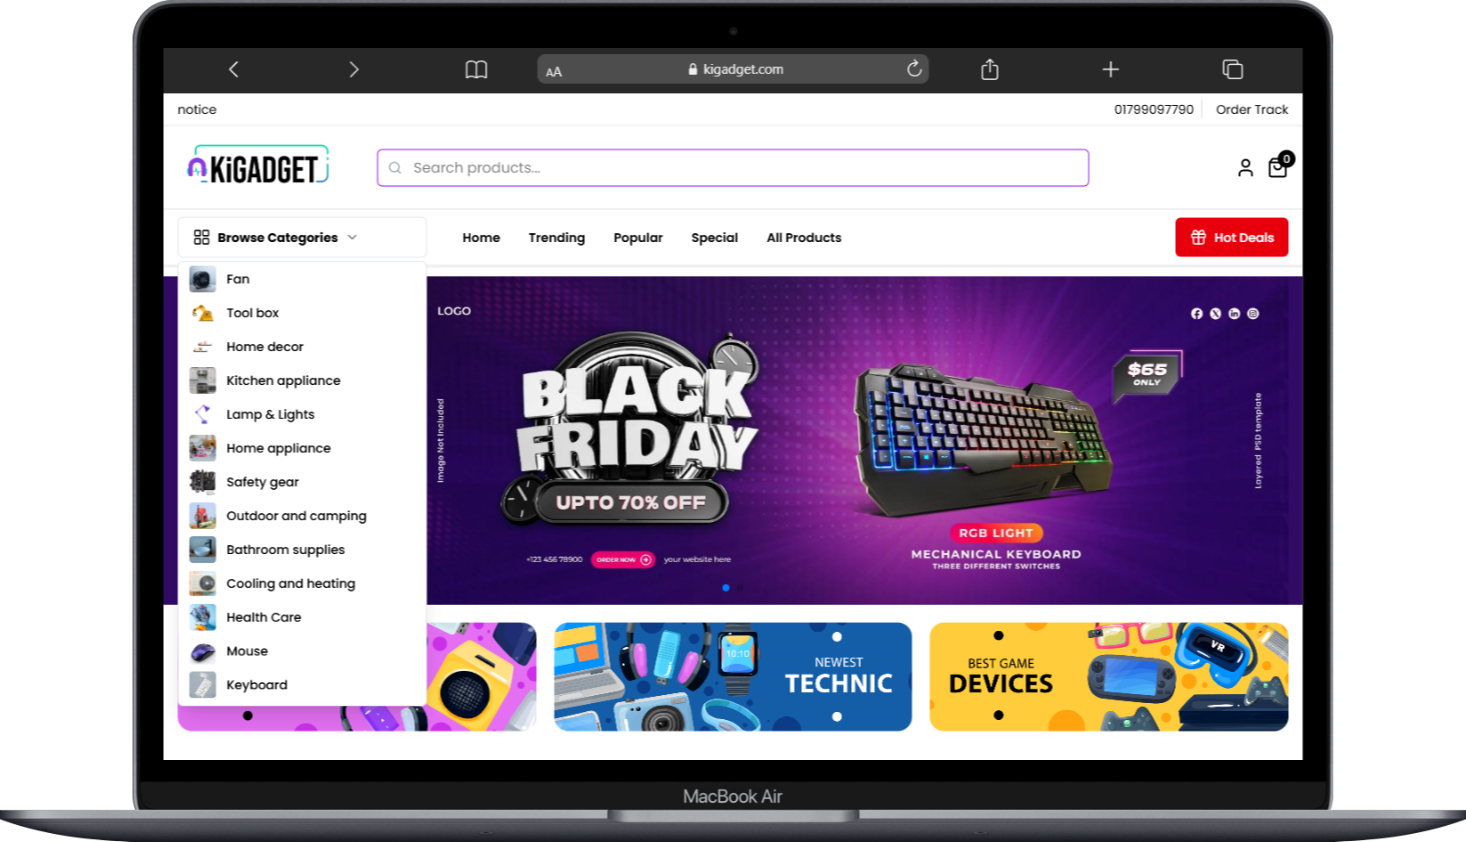Open the Trending nav item
The width and height of the screenshot is (1466, 842).
coord(557,238)
